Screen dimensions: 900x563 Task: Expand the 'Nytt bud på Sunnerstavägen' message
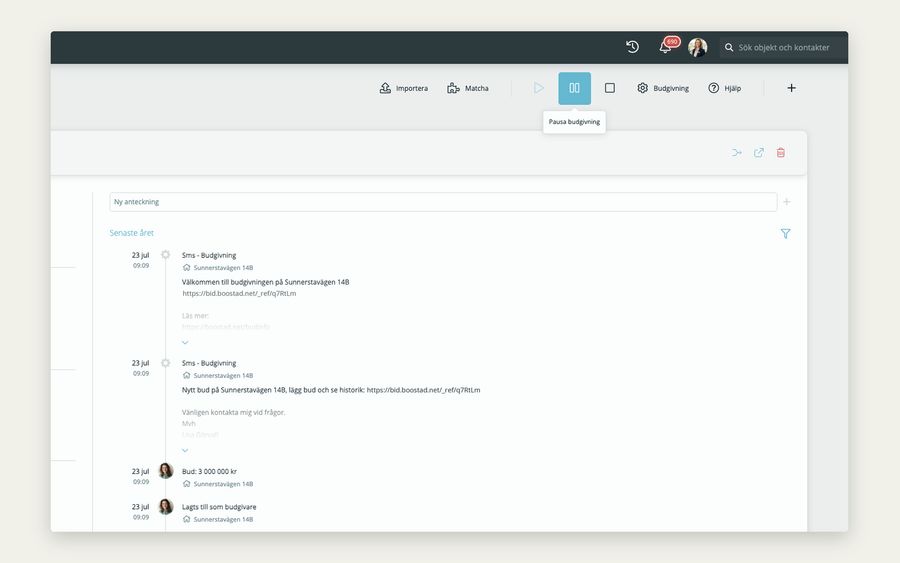click(x=185, y=451)
